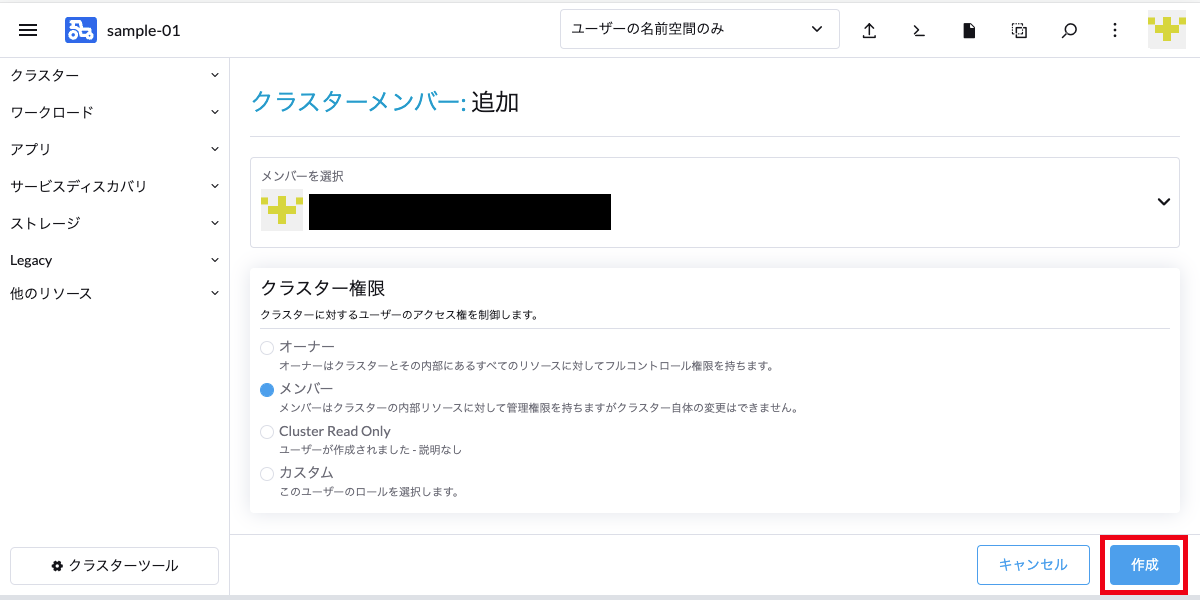Select the カスタム radio option
This screenshot has width=1200, height=600.
click(267, 474)
